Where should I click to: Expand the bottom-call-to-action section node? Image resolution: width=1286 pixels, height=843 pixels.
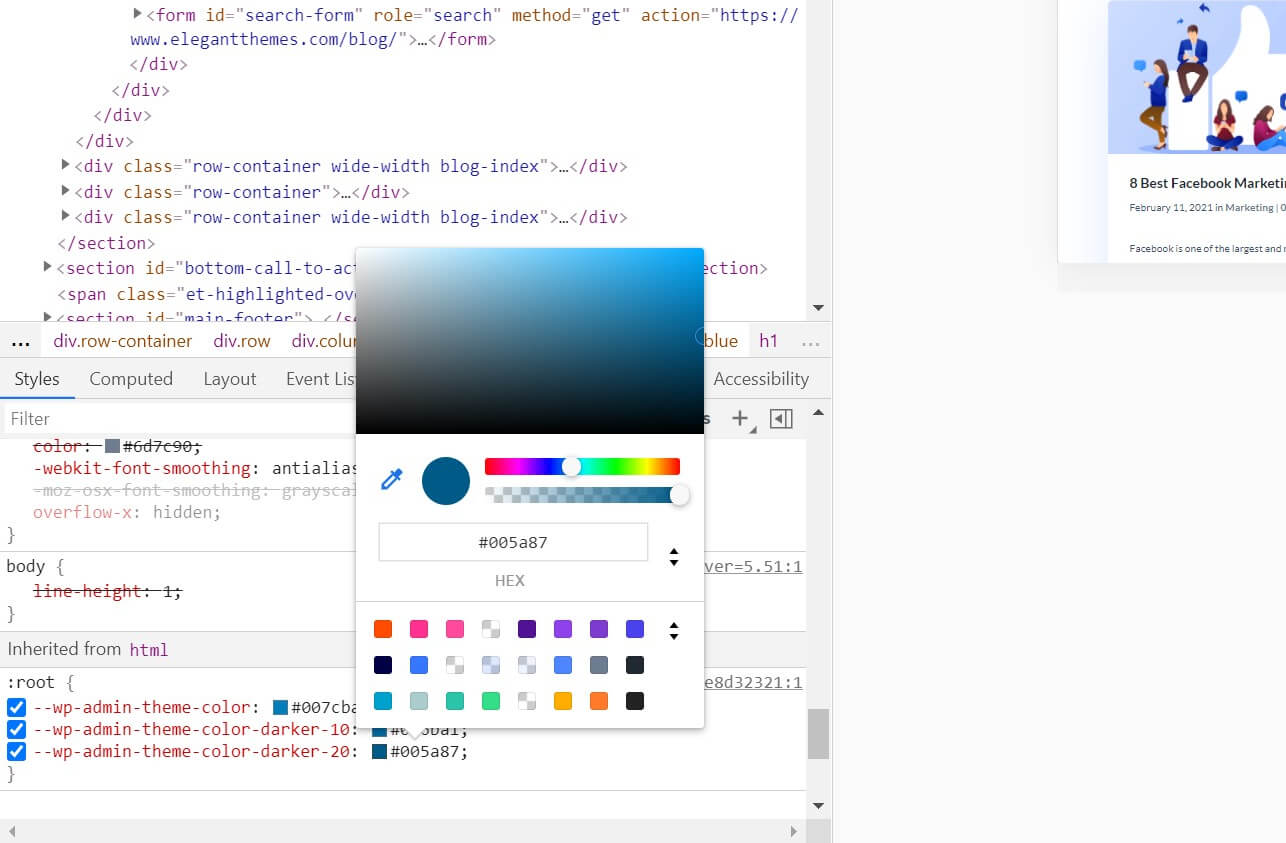[48, 267]
